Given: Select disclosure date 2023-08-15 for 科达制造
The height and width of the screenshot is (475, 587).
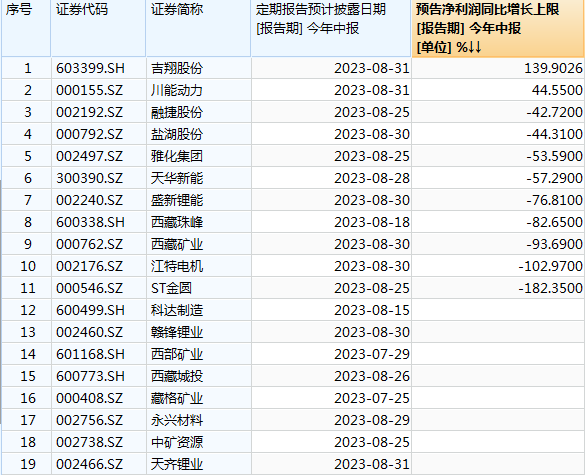Looking at the screenshot, I should [372, 310].
